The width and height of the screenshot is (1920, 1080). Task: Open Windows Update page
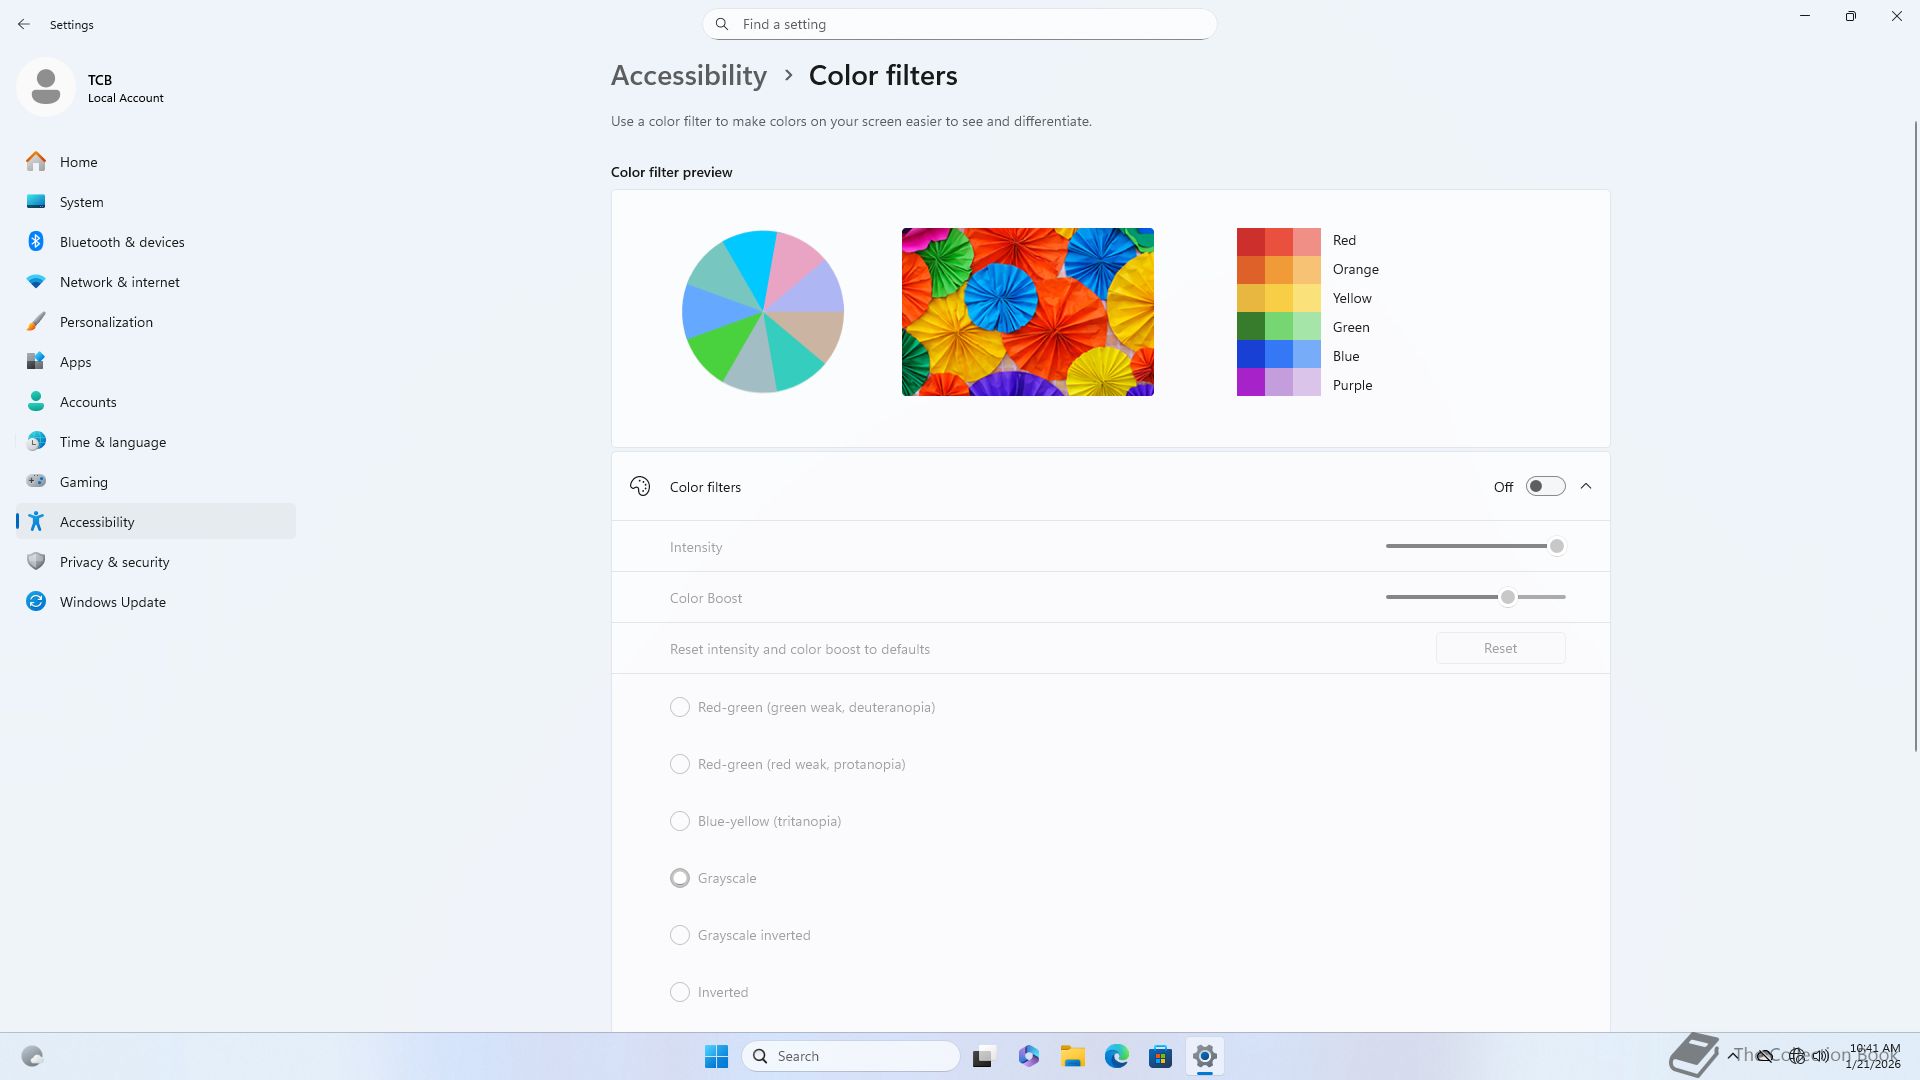tap(112, 602)
